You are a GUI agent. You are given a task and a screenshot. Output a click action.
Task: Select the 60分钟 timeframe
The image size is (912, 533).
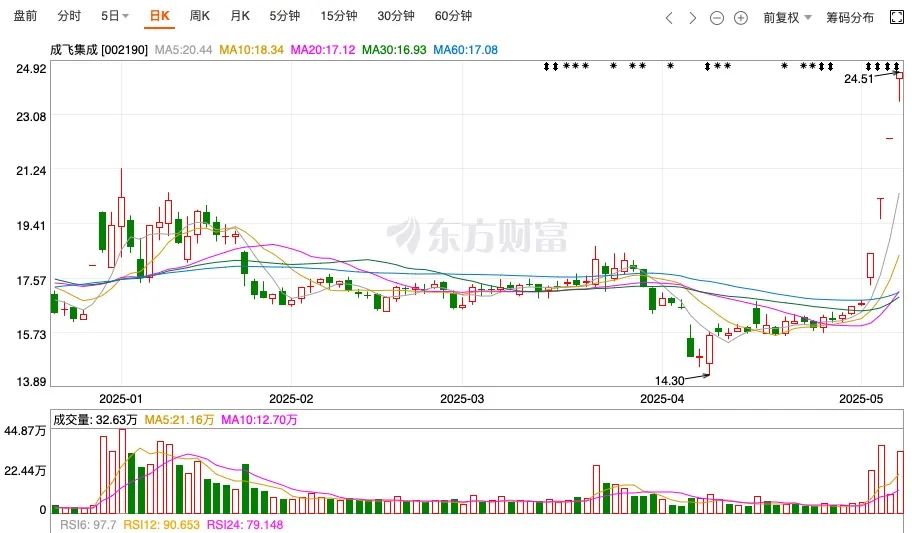click(x=453, y=17)
